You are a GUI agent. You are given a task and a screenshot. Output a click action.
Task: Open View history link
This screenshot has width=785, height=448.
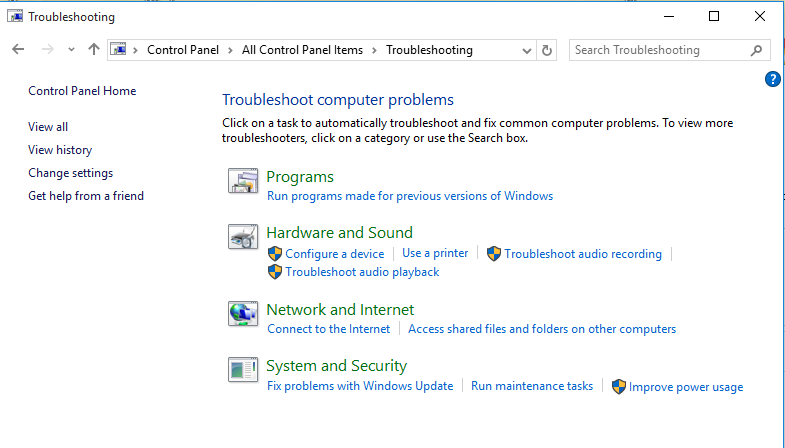click(x=60, y=150)
